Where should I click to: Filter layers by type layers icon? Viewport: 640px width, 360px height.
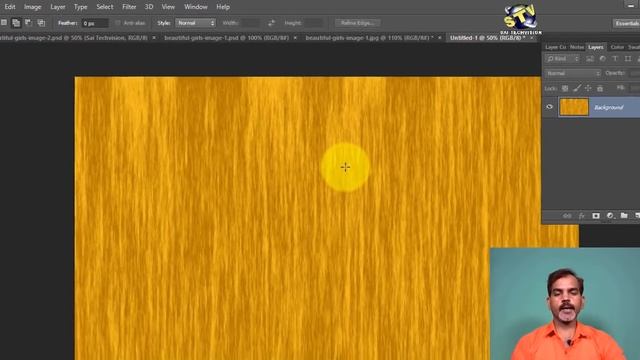tap(615, 59)
